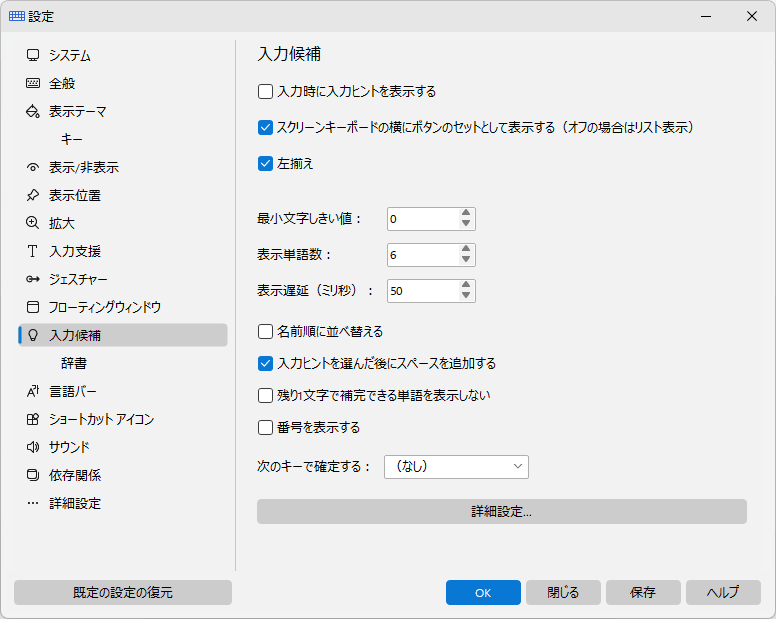This screenshot has height=619, width=776.
Task: Click the paint bucket icon beside 表示テーマ
Action: click(x=33, y=111)
